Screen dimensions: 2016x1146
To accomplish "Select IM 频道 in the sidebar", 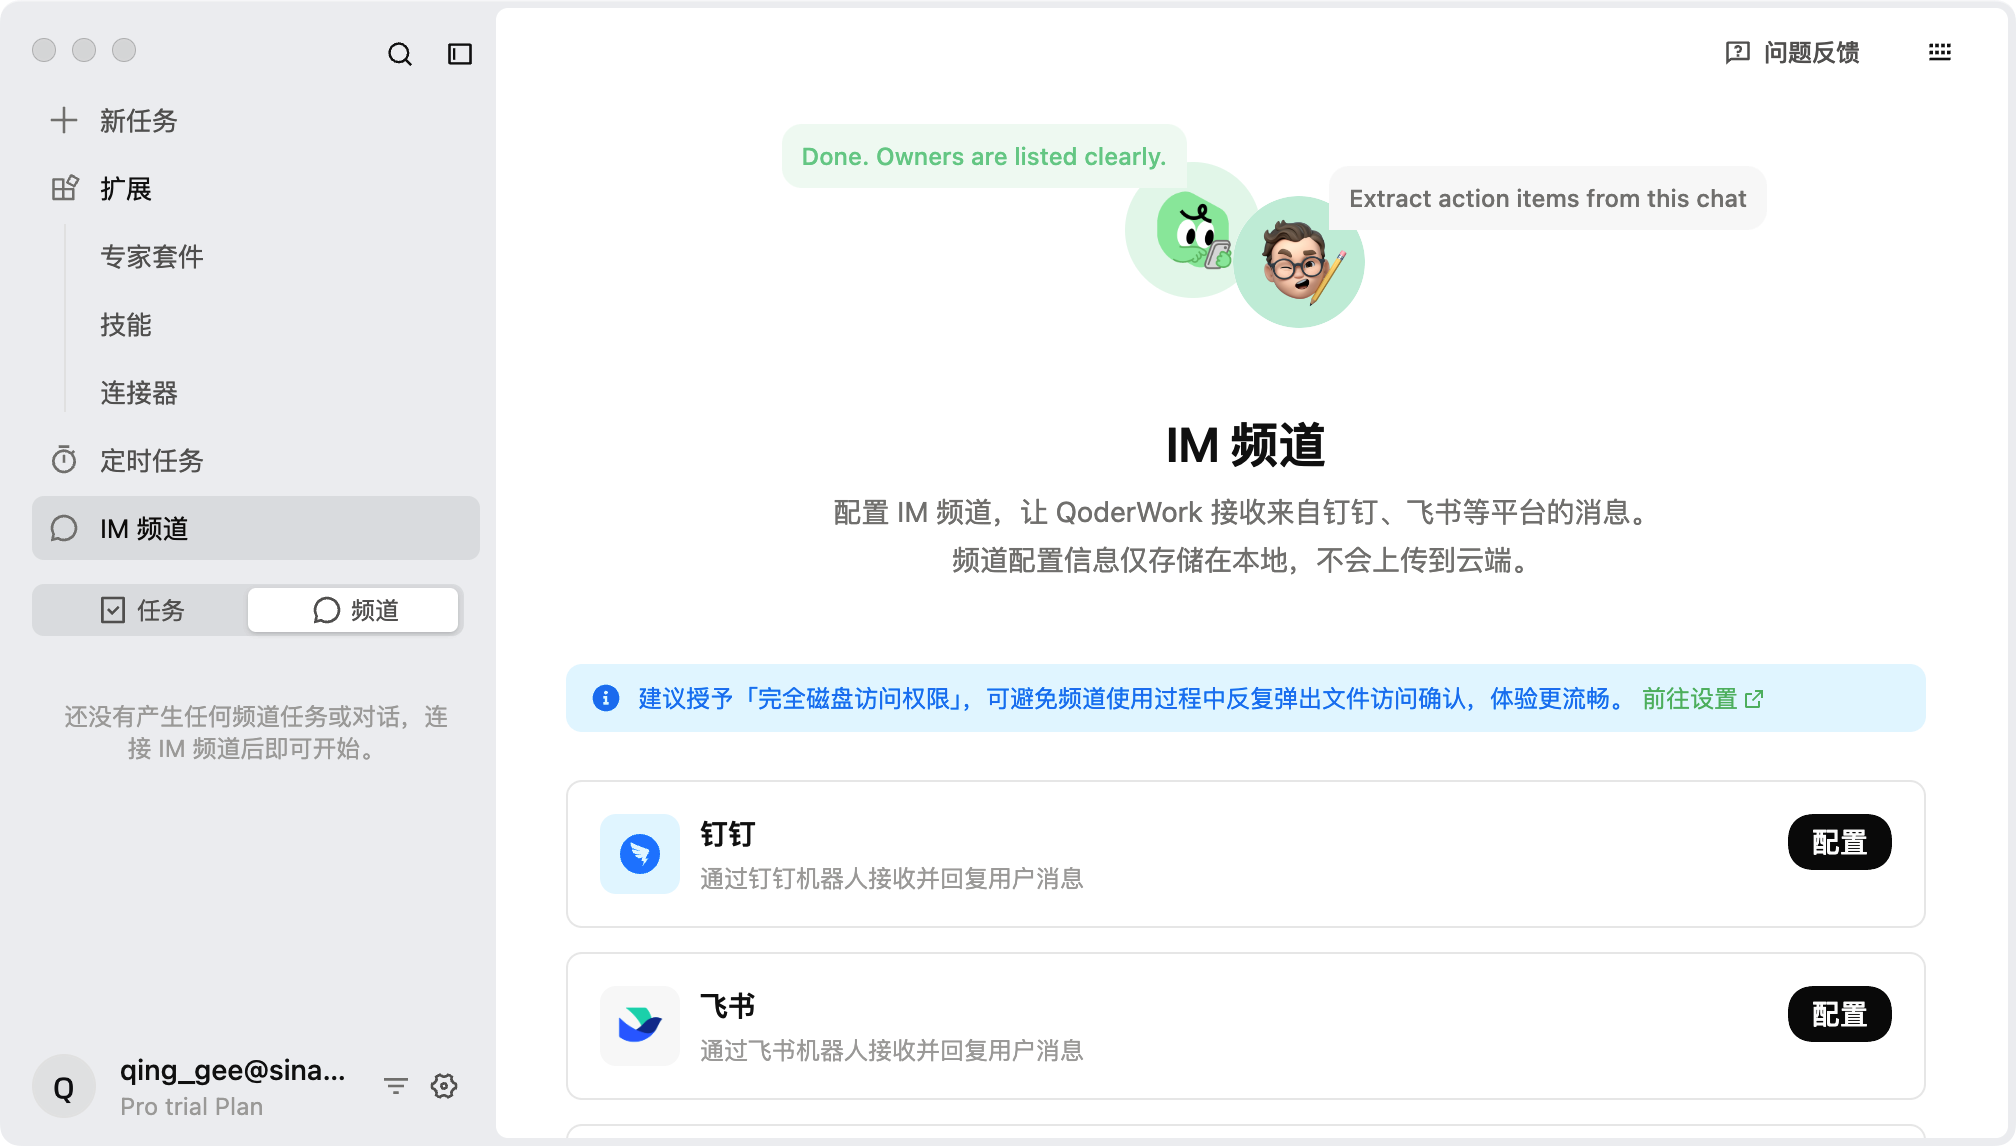I will click(256, 528).
